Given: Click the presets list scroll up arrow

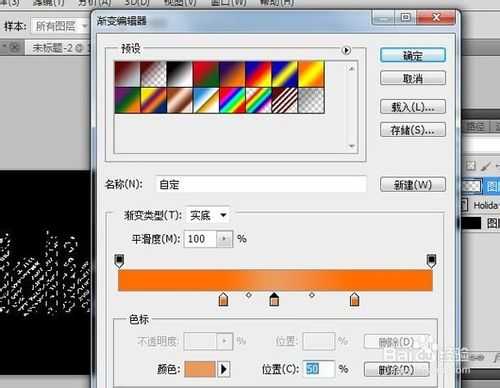Looking at the screenshot, I should point(351,69).
